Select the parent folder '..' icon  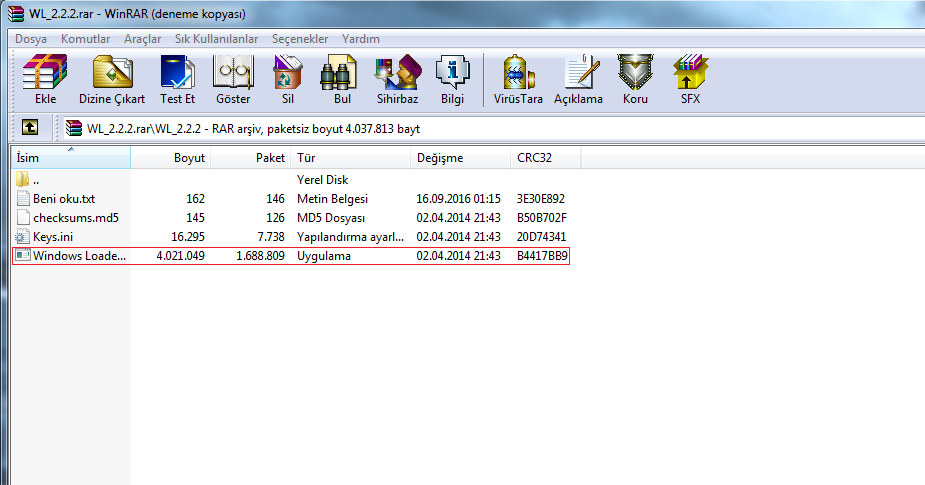tap(23, 179)
